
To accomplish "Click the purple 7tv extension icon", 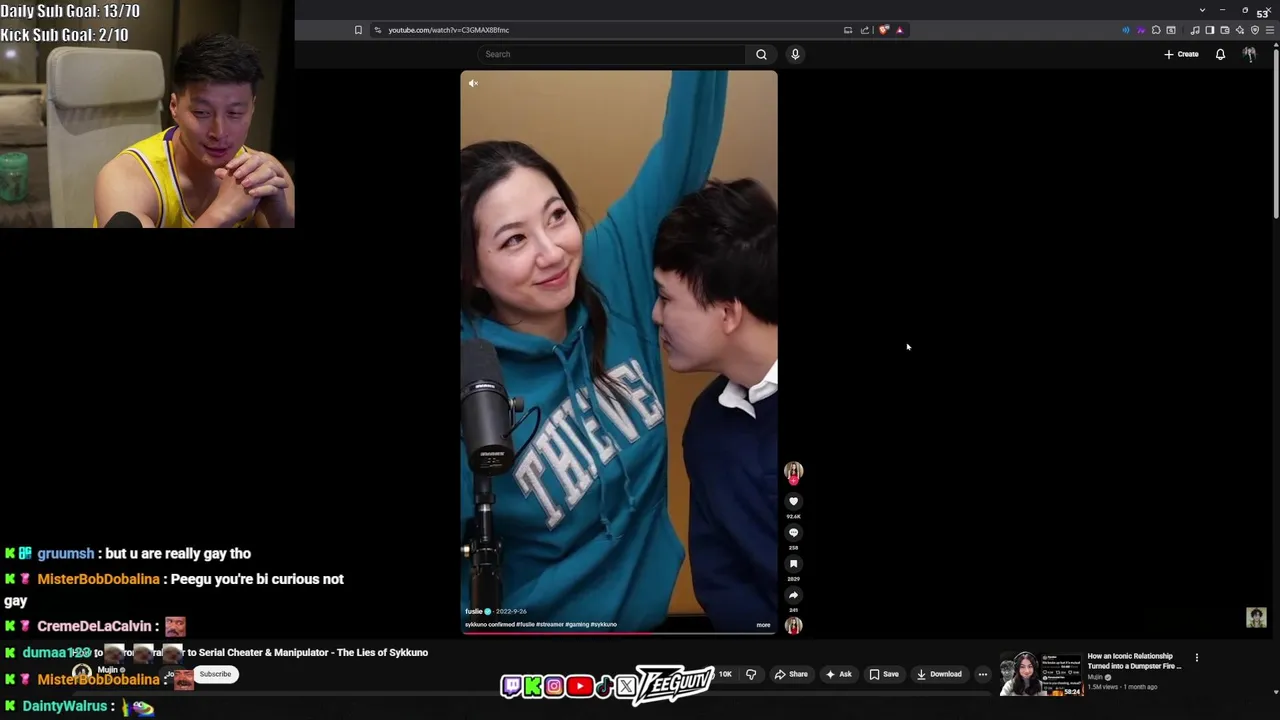I will coord(1141,30).
